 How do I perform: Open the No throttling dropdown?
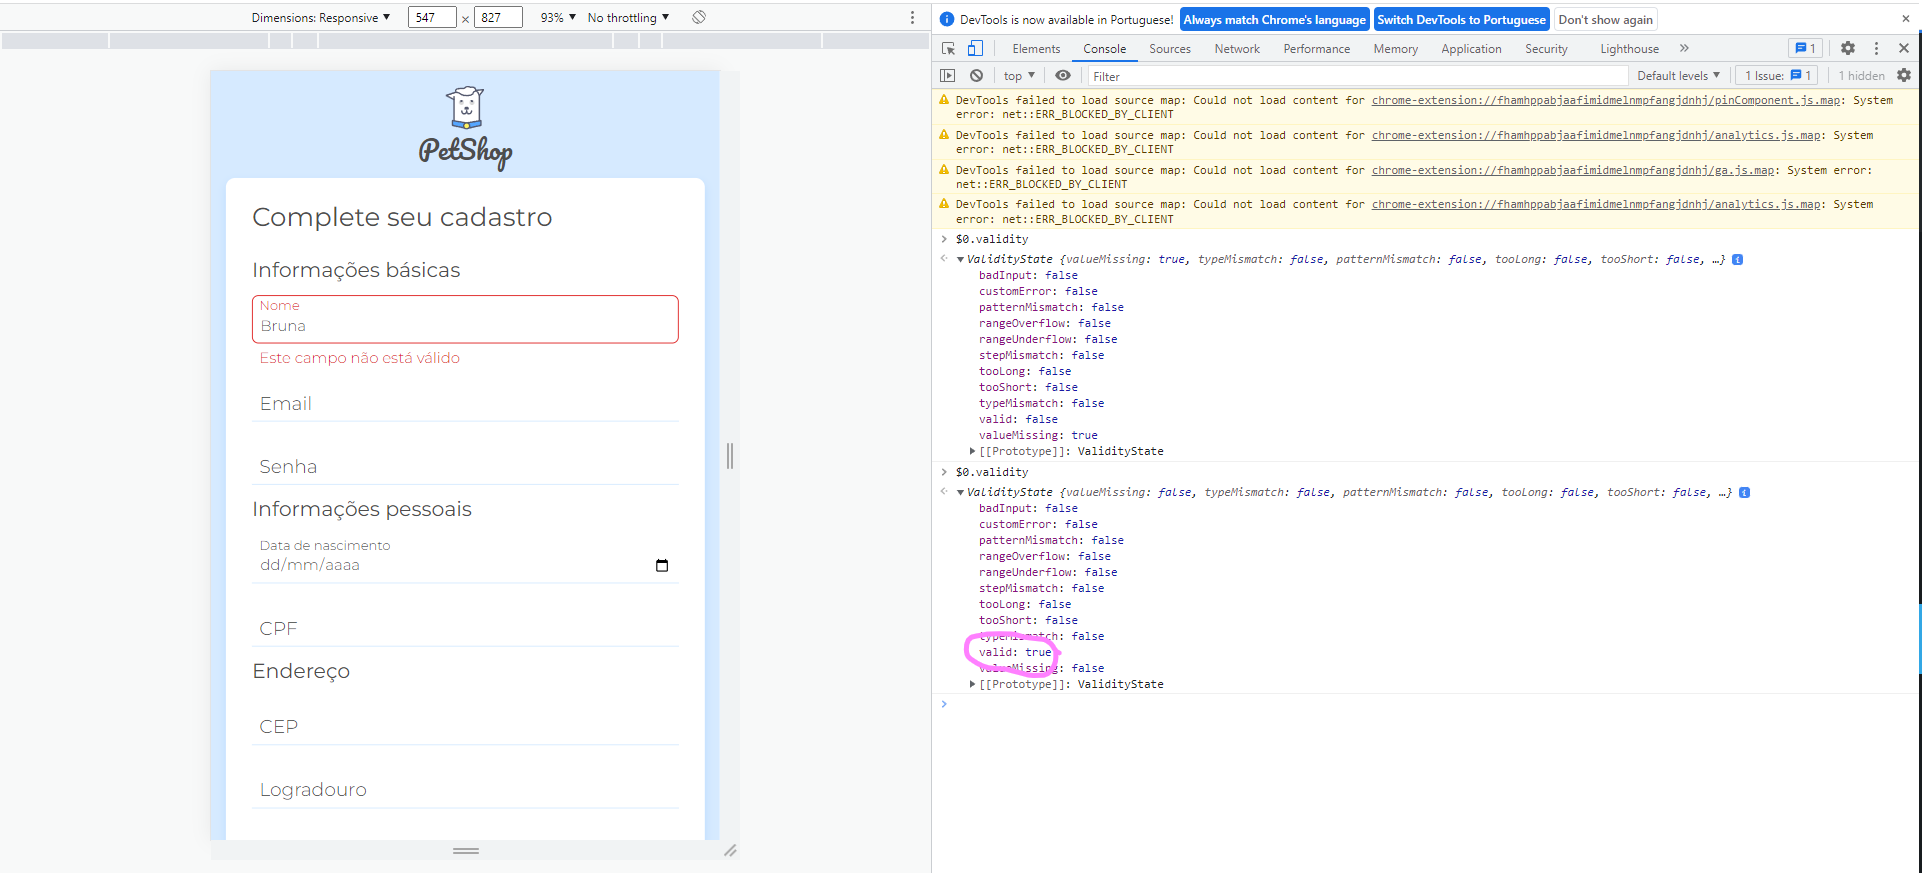click(628, 17)
